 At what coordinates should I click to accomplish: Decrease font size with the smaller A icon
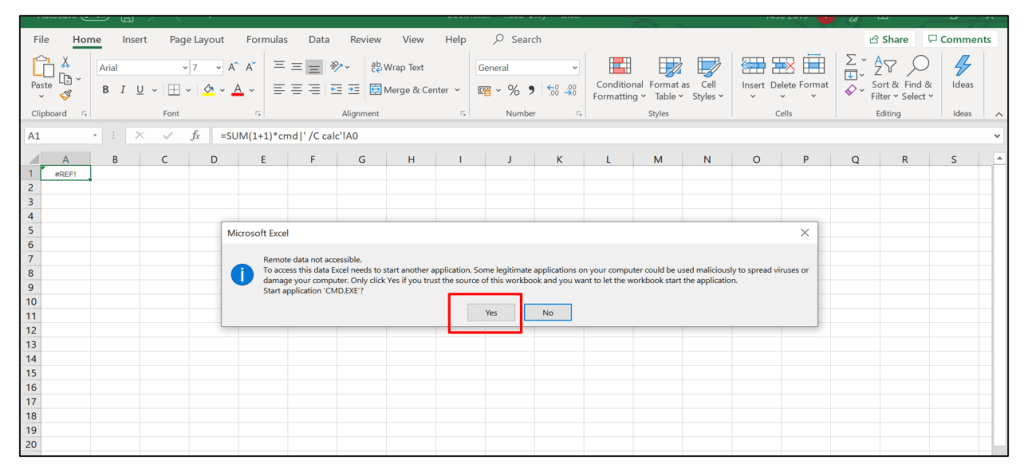point(250,67)
